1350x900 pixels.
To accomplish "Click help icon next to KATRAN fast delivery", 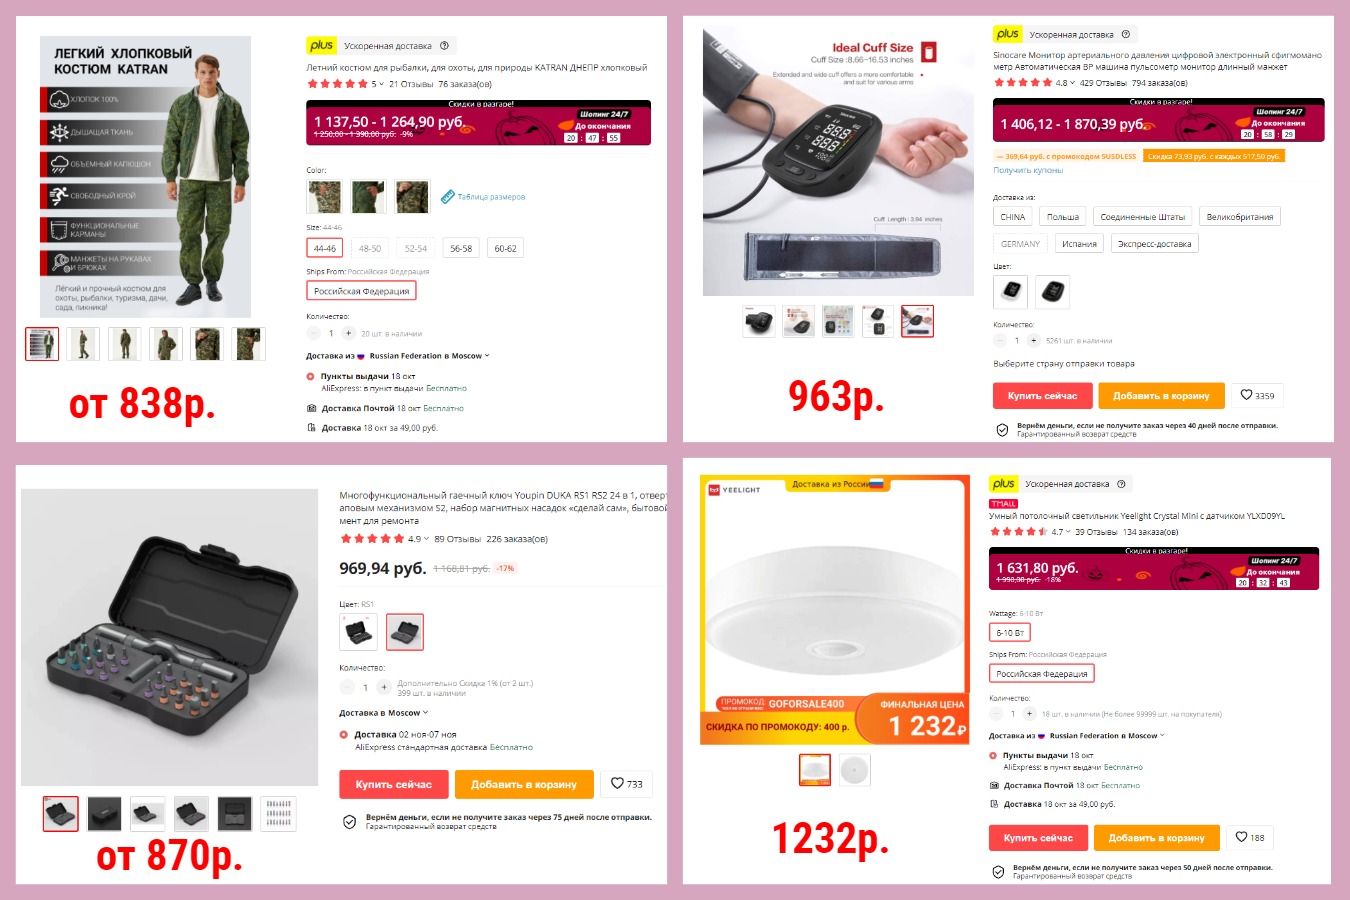I will coord(445,45).
